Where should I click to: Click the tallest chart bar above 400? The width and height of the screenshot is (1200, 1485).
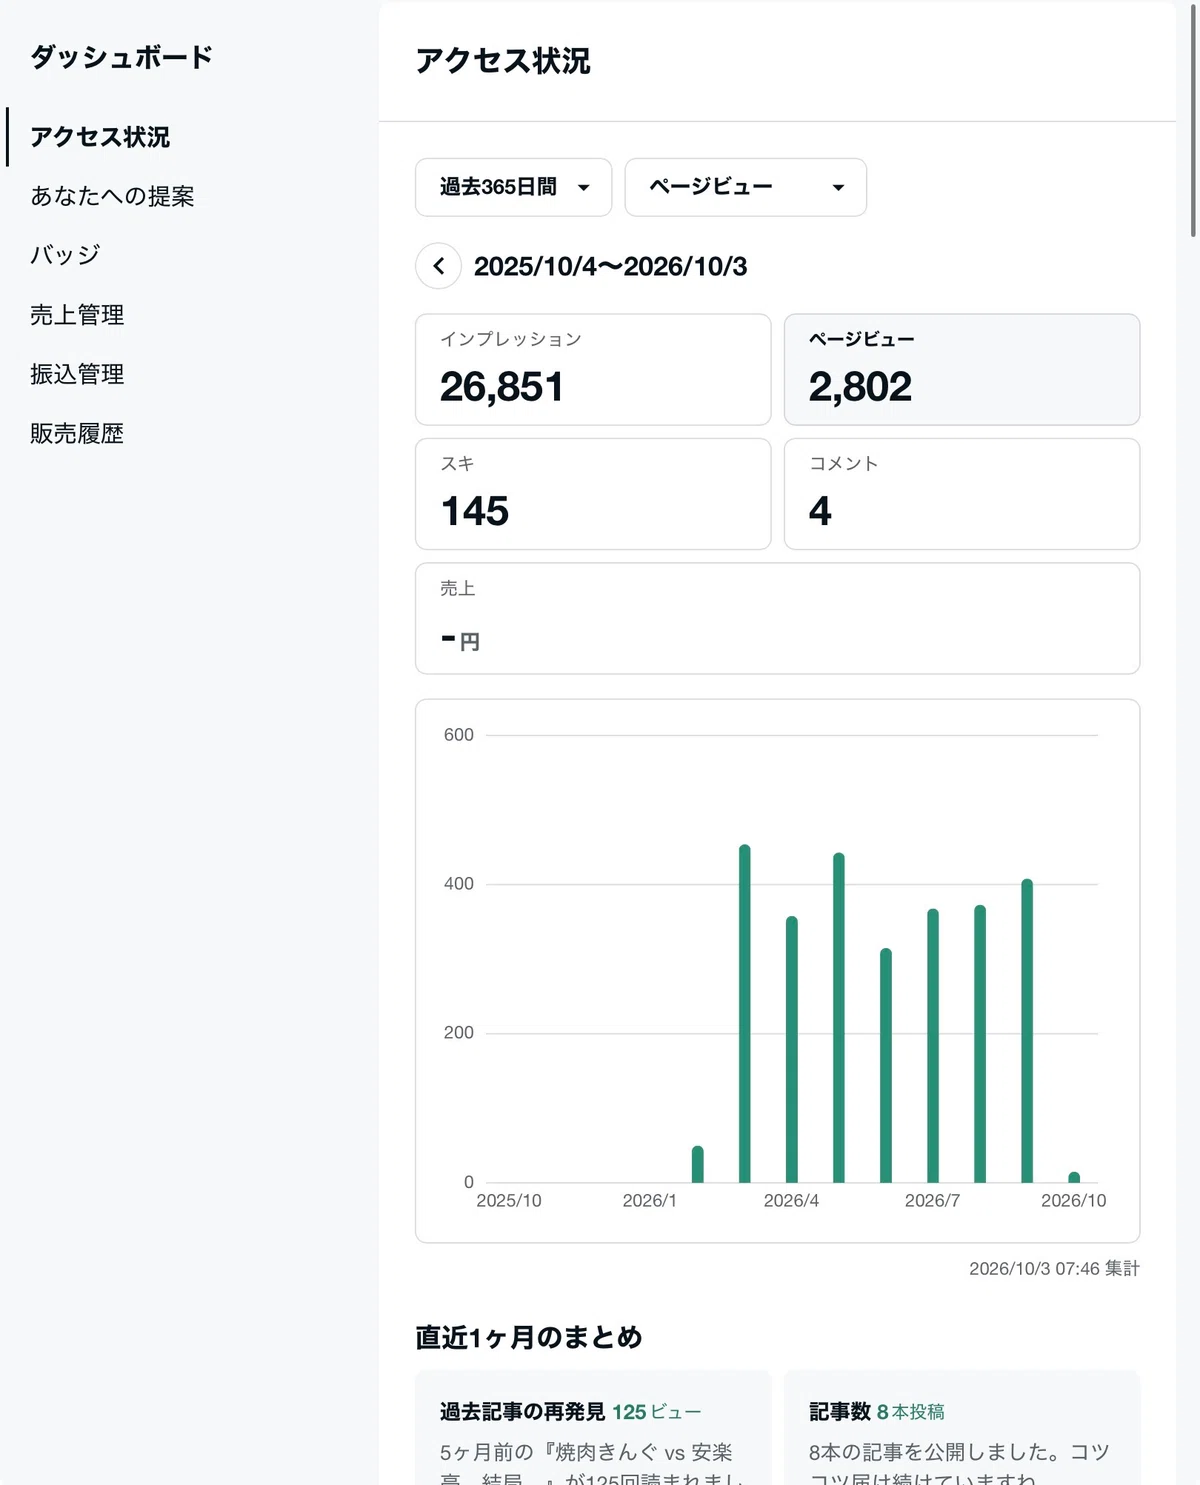pos(745,1014)
